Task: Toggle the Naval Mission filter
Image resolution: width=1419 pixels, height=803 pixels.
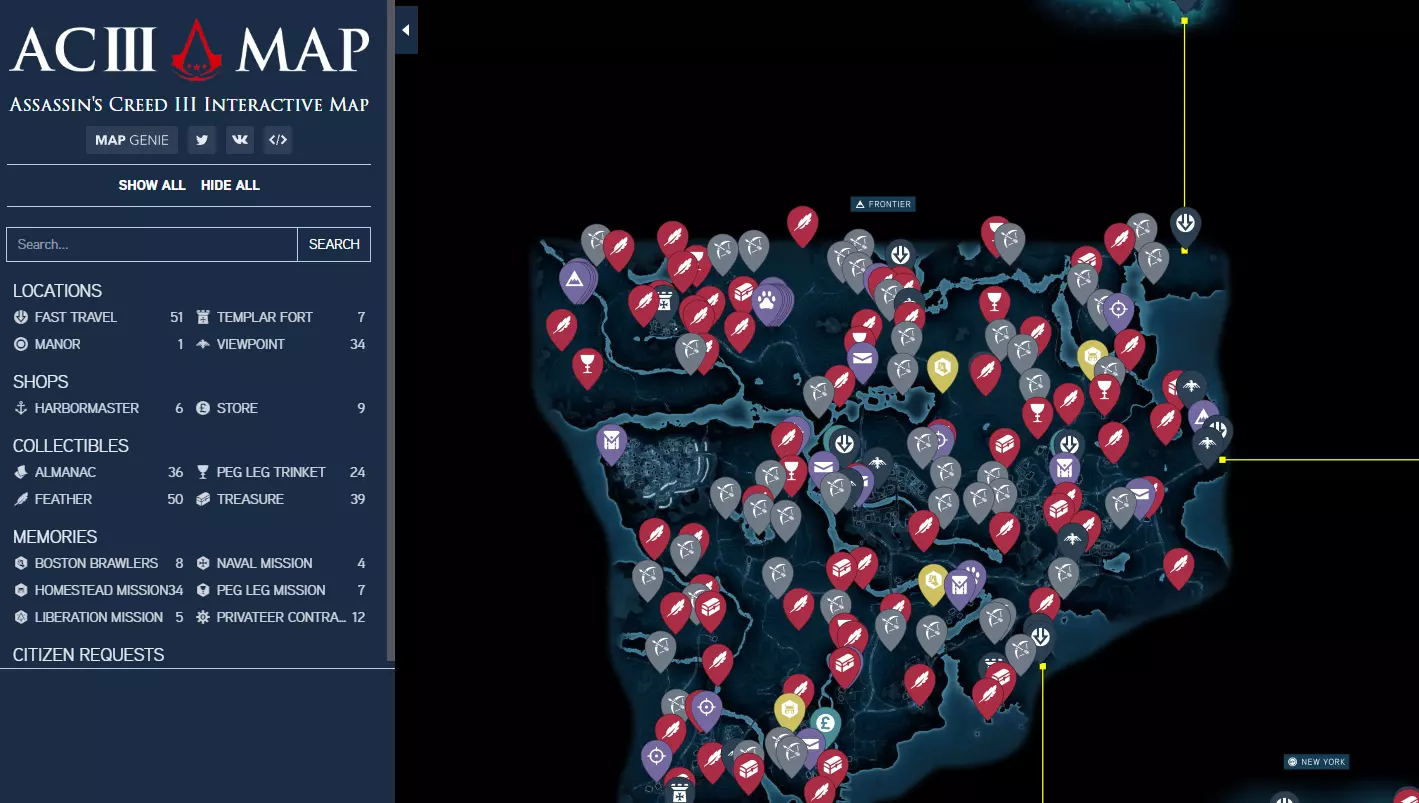Action: (280, 563)
